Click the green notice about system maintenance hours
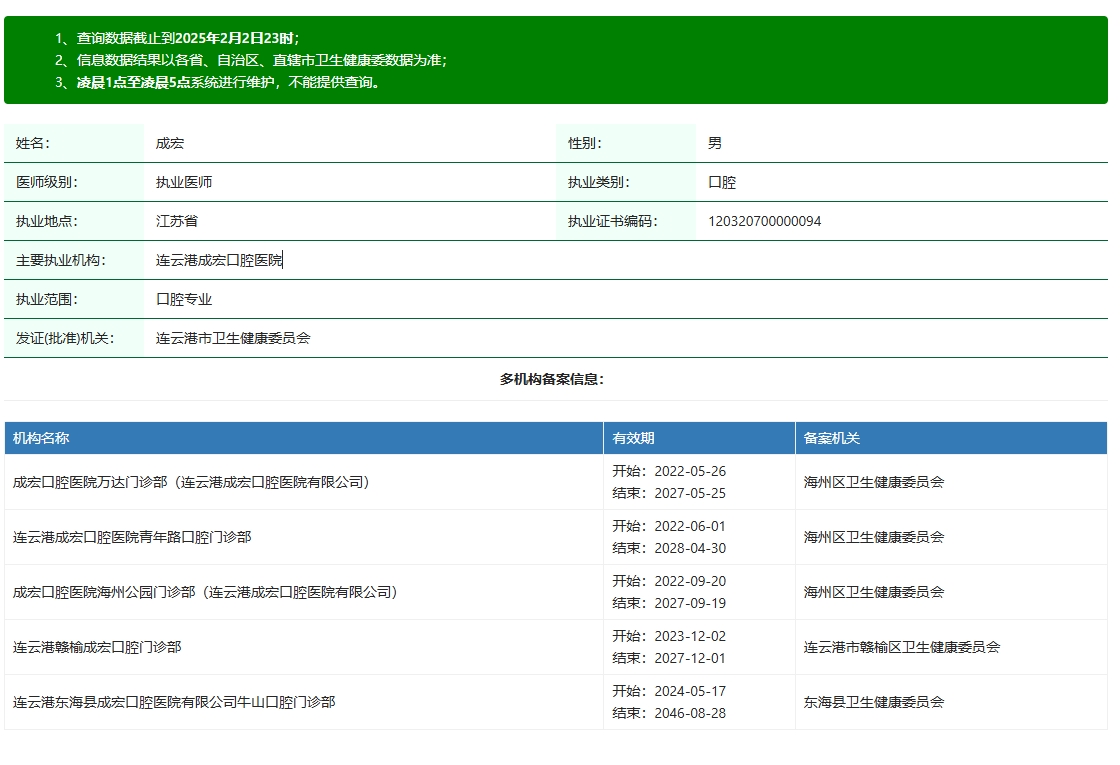Image resolution: width=1120 pixels, height=765 pixels. (x=230, y=82)
